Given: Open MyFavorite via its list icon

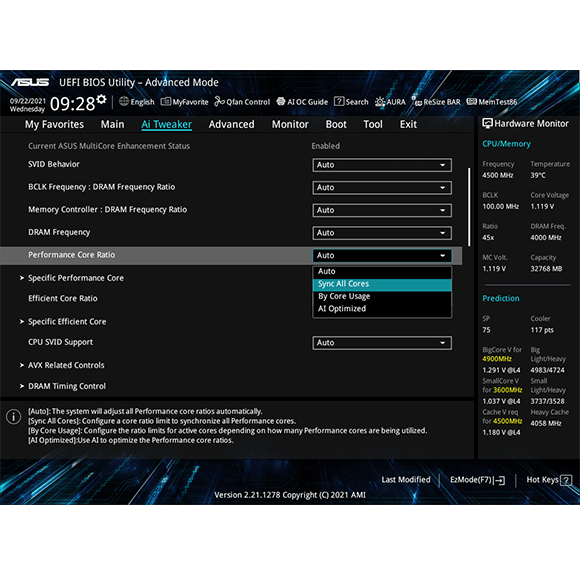Looking at the screenshot, I should click(x=165, y=101).
